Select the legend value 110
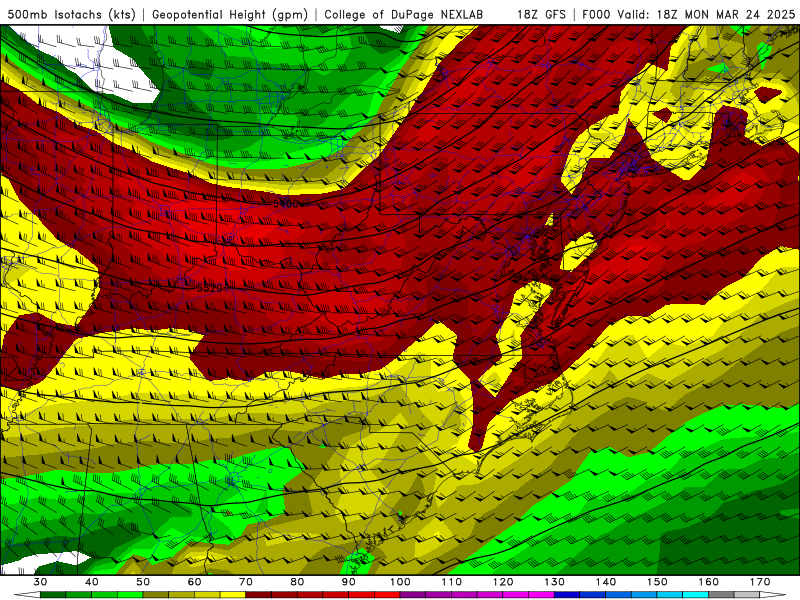The height and width of the screenshot is (600, 800). [x=452, y=582]
